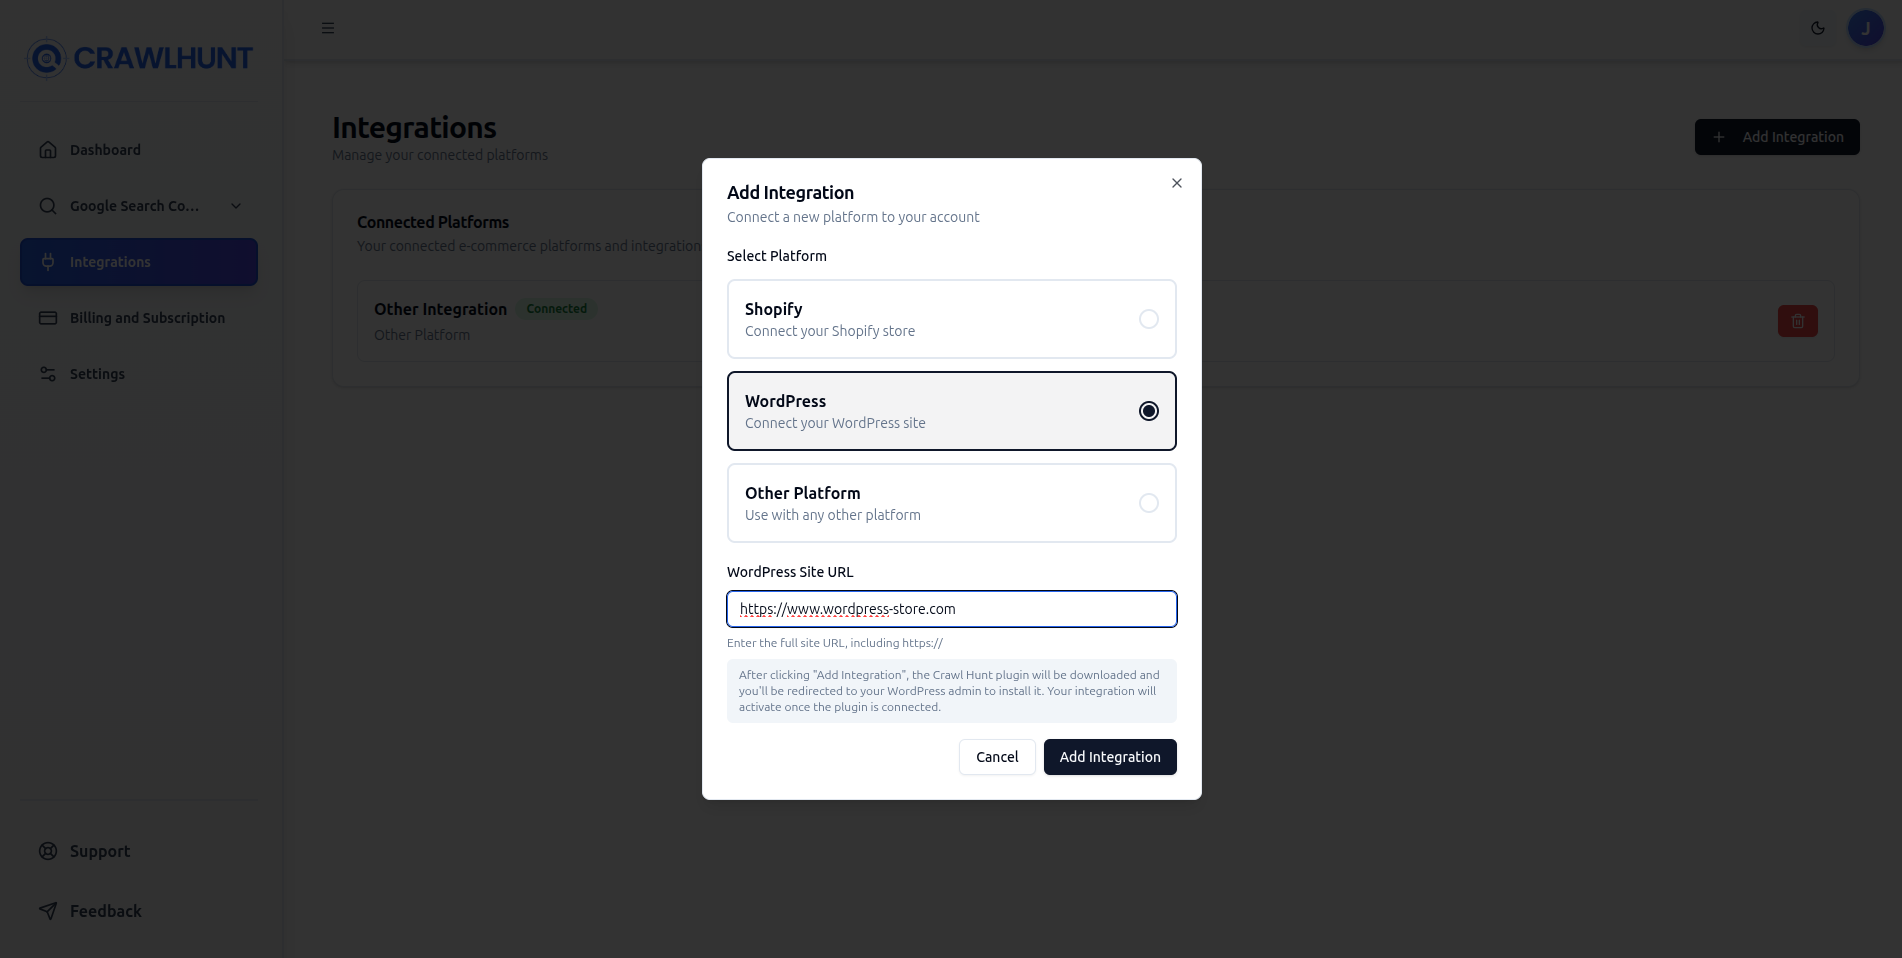
Task: Open Billing and Subscription via its card icon
Action: pyautogui.click(x=47, y=317)
